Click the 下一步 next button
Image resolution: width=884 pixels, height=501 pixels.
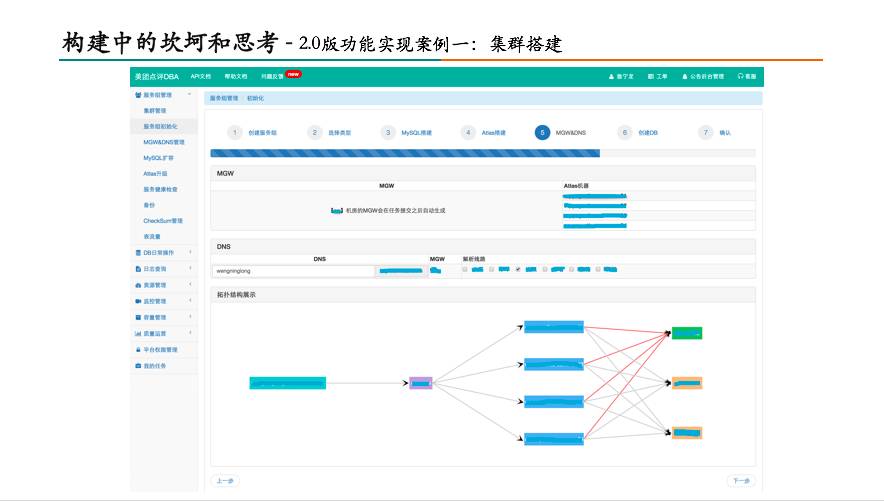coord(741,481)
